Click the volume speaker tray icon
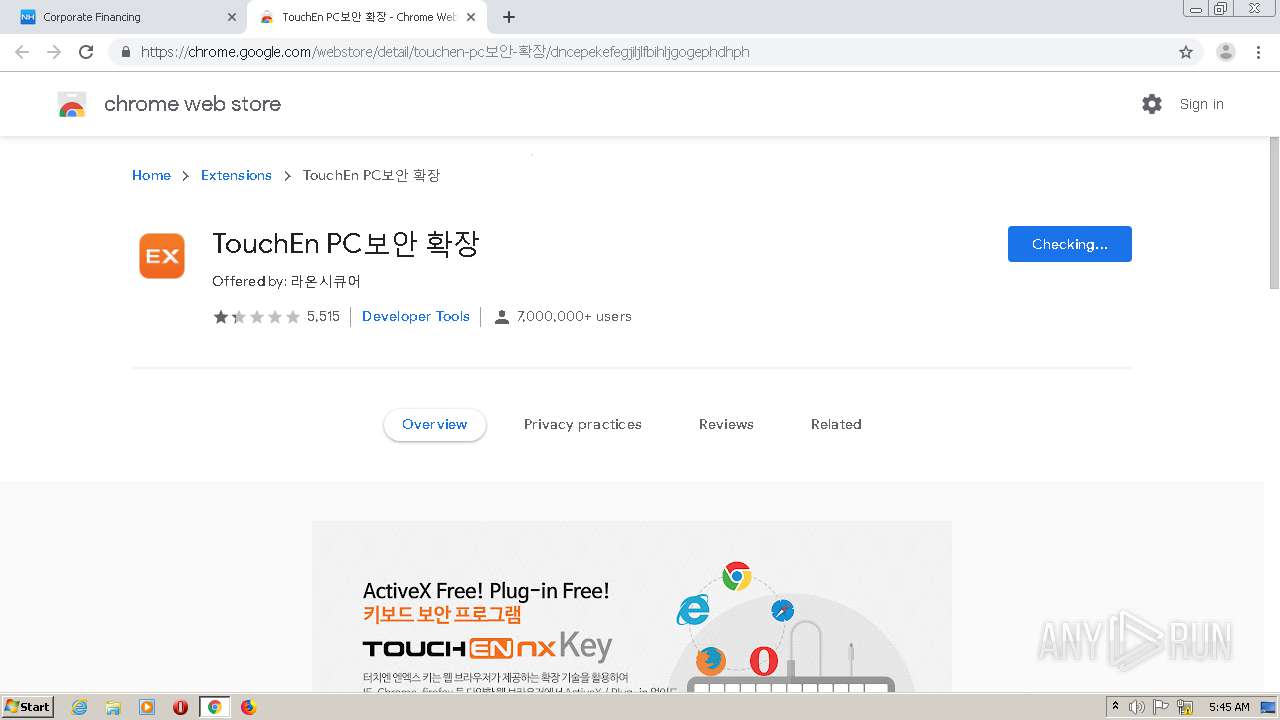The width and height of the screenshot is (1280, 720). pyautogui.click(x=1137, y=707)
